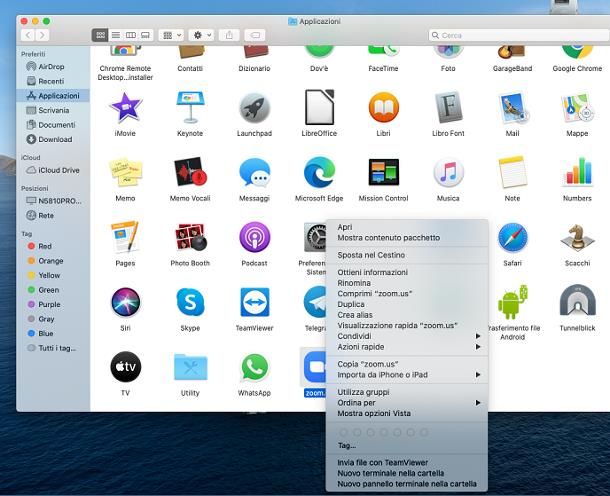Select the Microsoft Edge icon

pos(319,172)
